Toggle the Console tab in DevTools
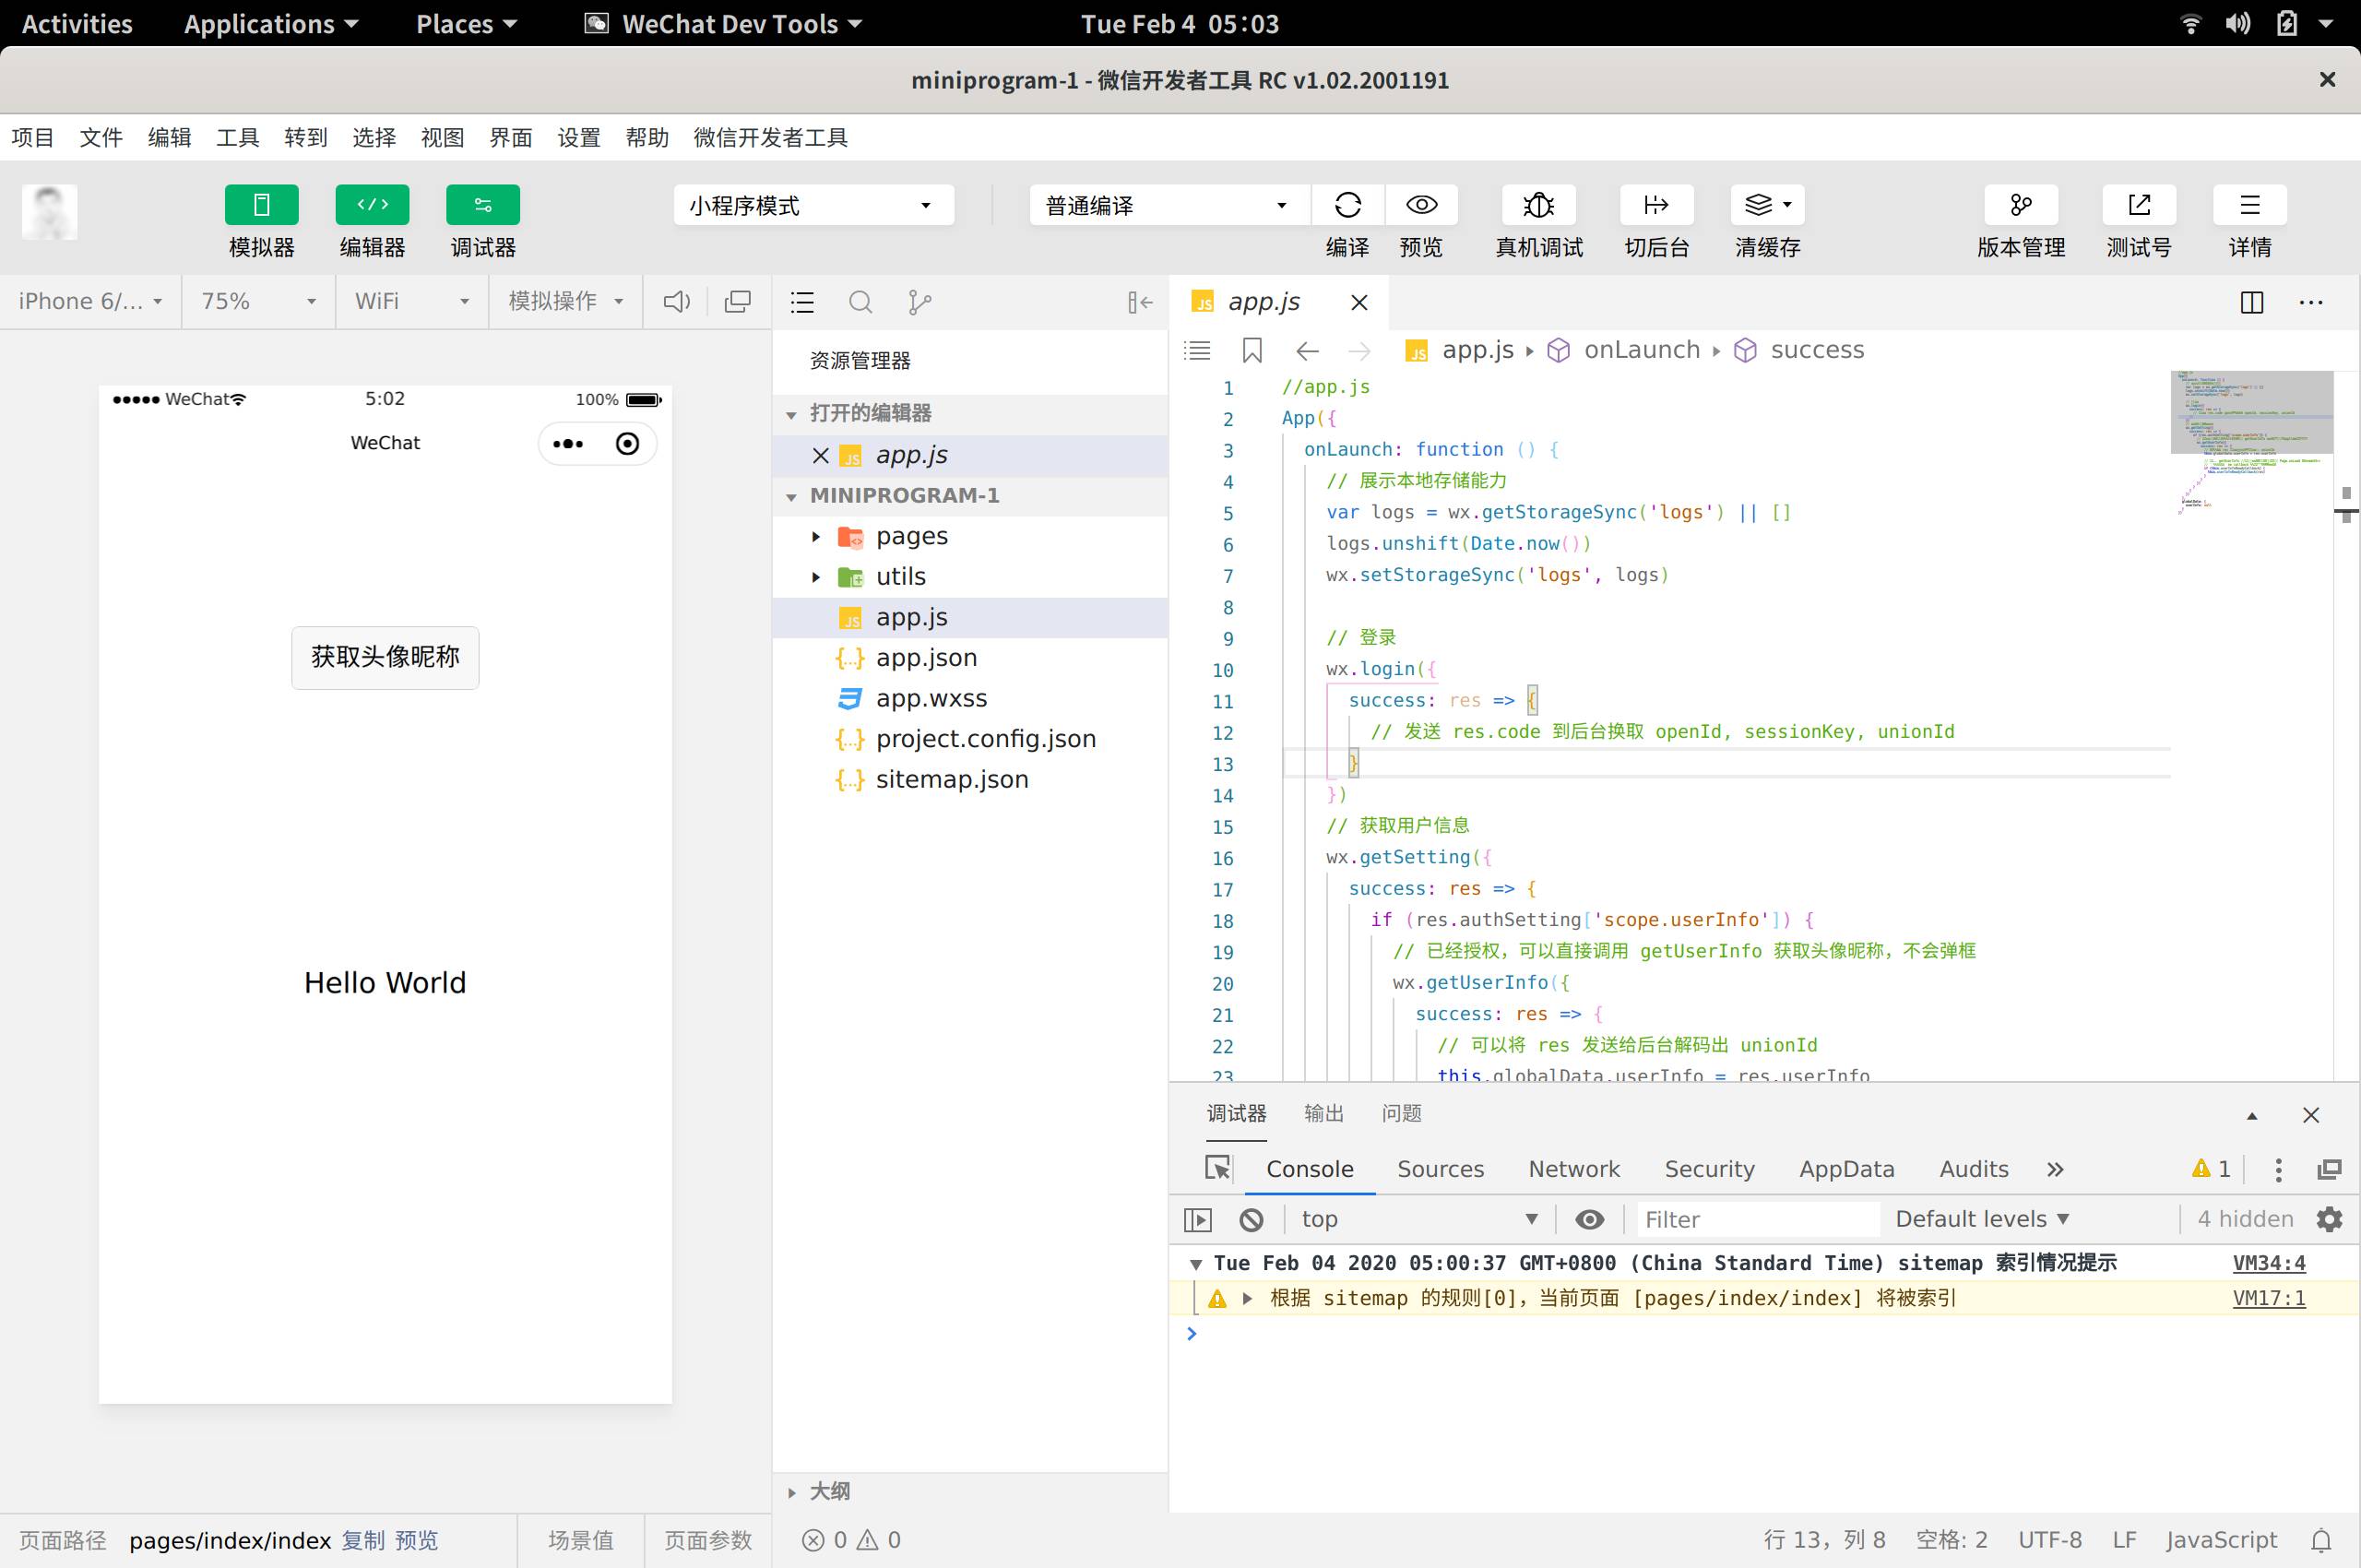2361x1568 pixels. point(1310,1169)
